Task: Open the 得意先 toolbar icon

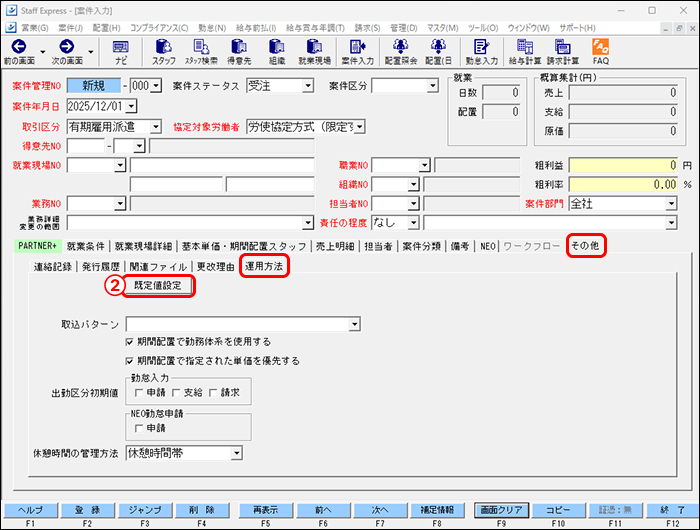Action: click(239, 52)
